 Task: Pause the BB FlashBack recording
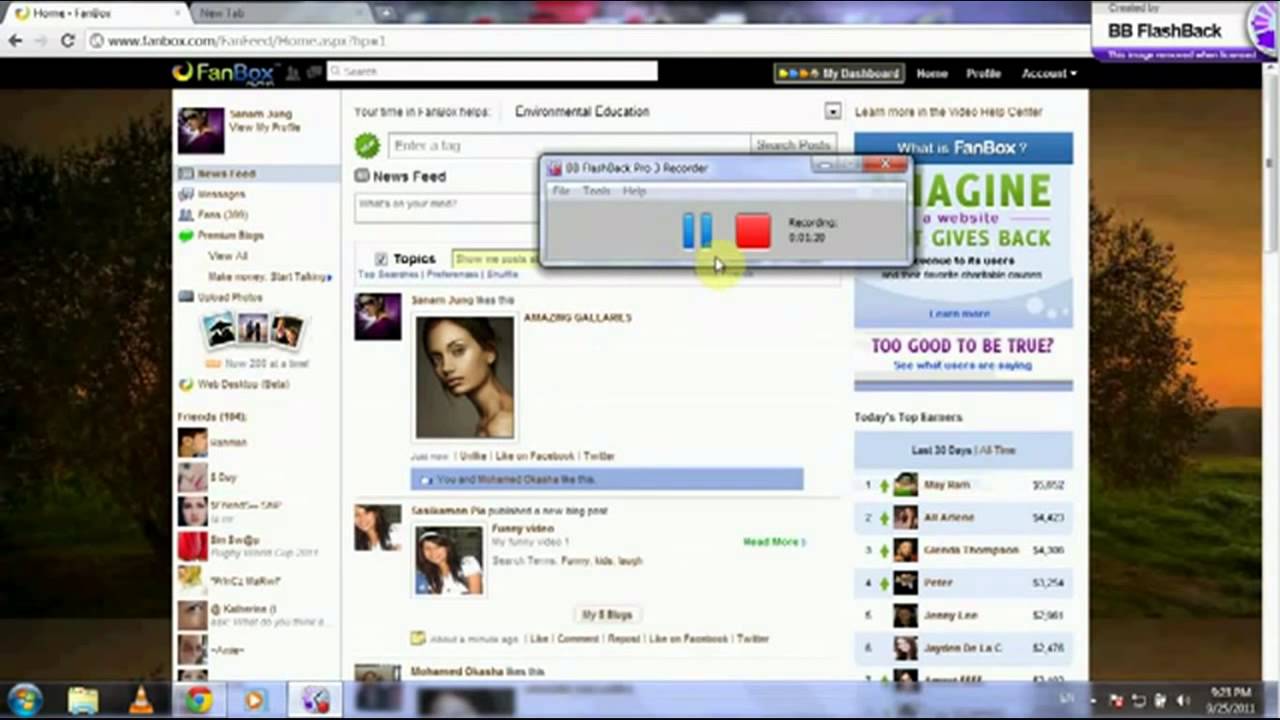pos(697,231)
